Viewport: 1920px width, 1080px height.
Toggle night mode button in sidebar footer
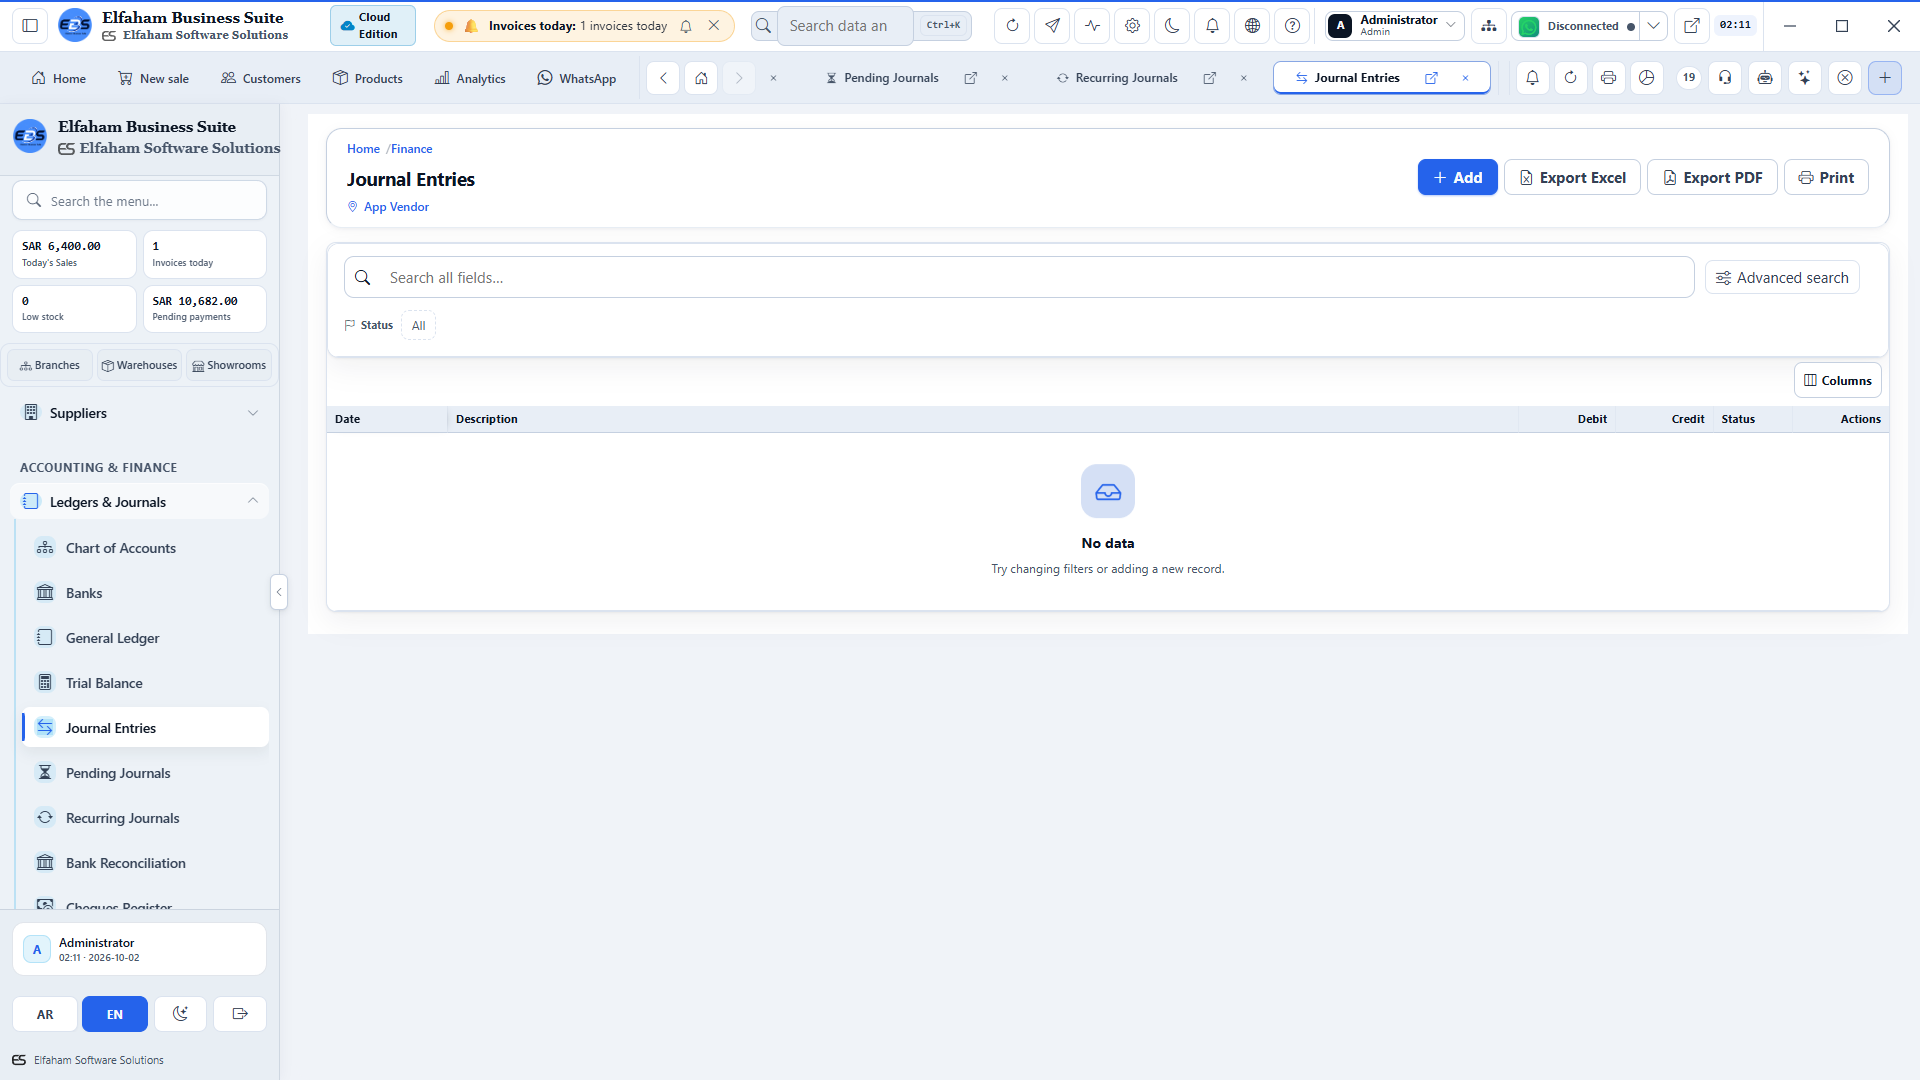click(x=180, y=1014)
